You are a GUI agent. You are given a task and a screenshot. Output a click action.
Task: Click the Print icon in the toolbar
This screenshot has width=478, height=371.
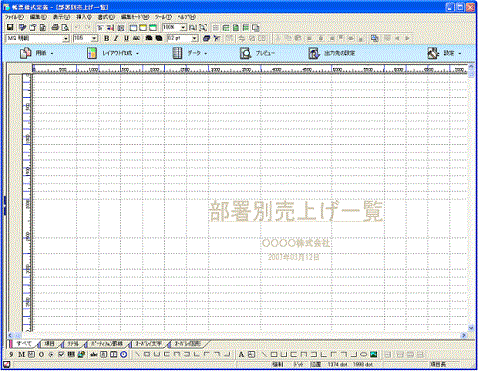(x=55, y=27)
